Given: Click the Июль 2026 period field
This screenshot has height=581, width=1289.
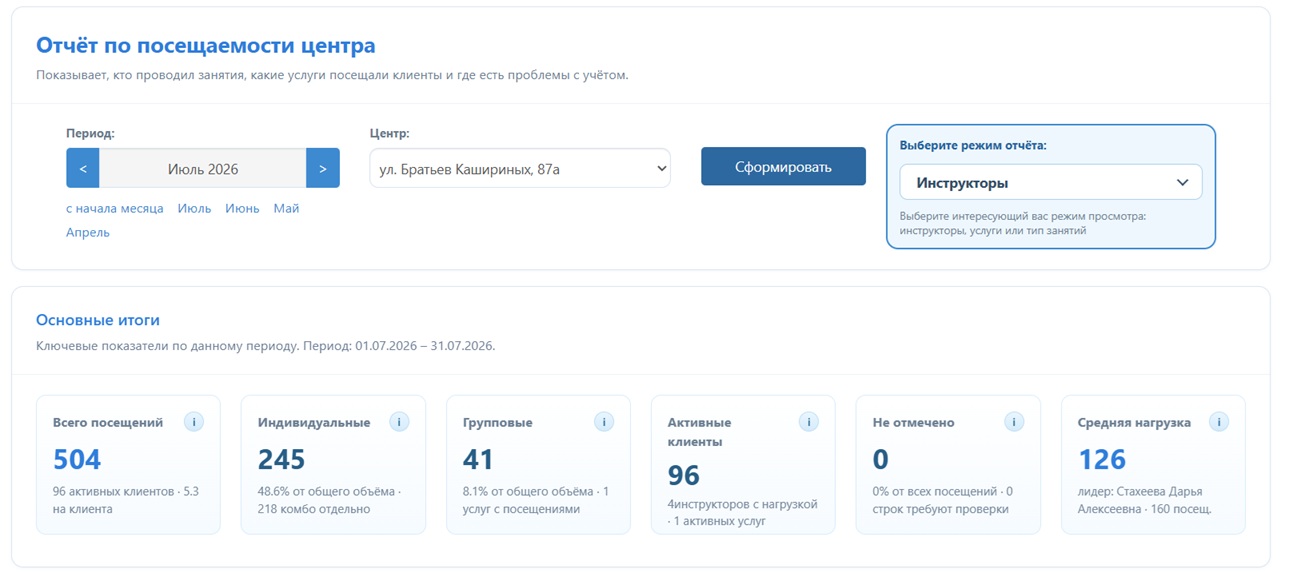Looking at the screenshot, I should pyautogui.click(x=203, y=168).
